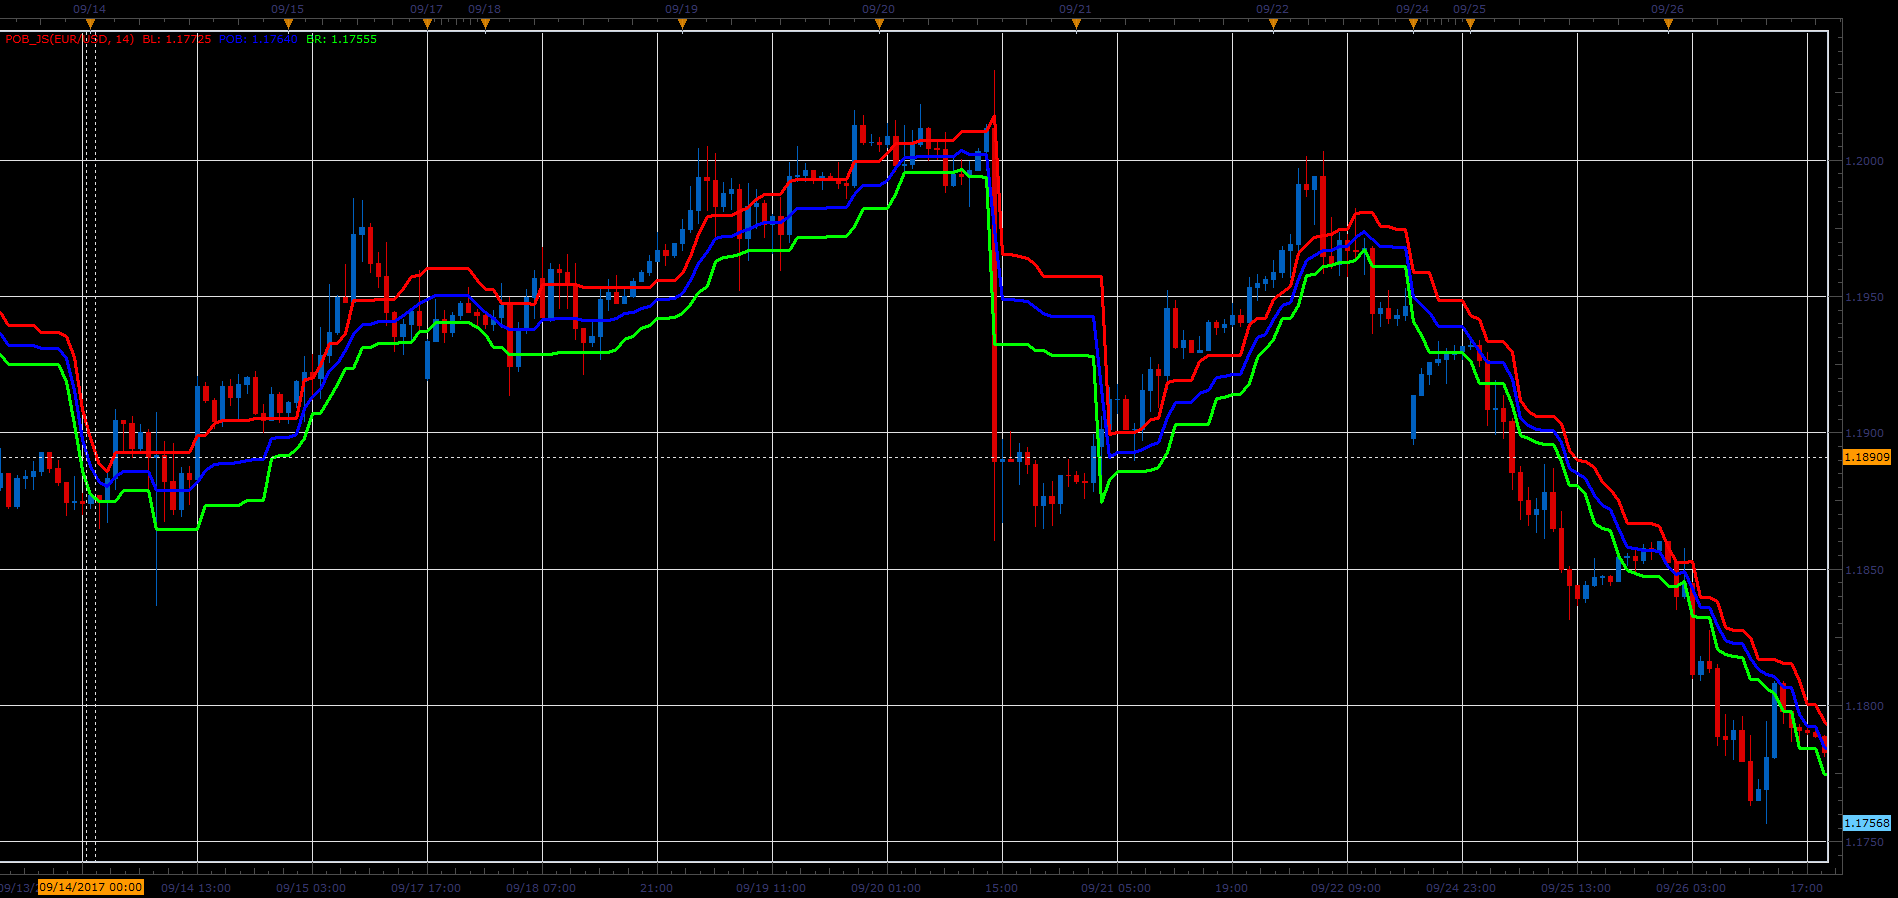Click the 09/24 23:00 time axis label
Image resolution: width=1898 pixels, height=898 pixels.
click(1461, 888)
